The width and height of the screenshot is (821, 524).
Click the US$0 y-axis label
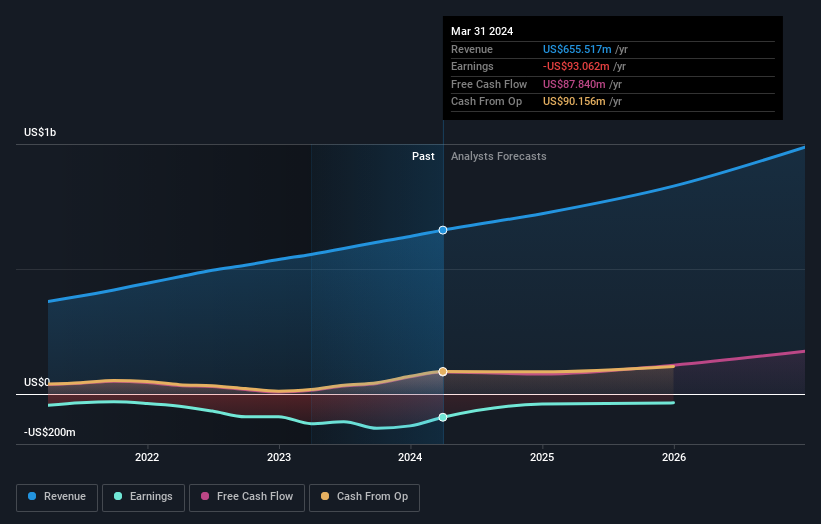point(37,383)
